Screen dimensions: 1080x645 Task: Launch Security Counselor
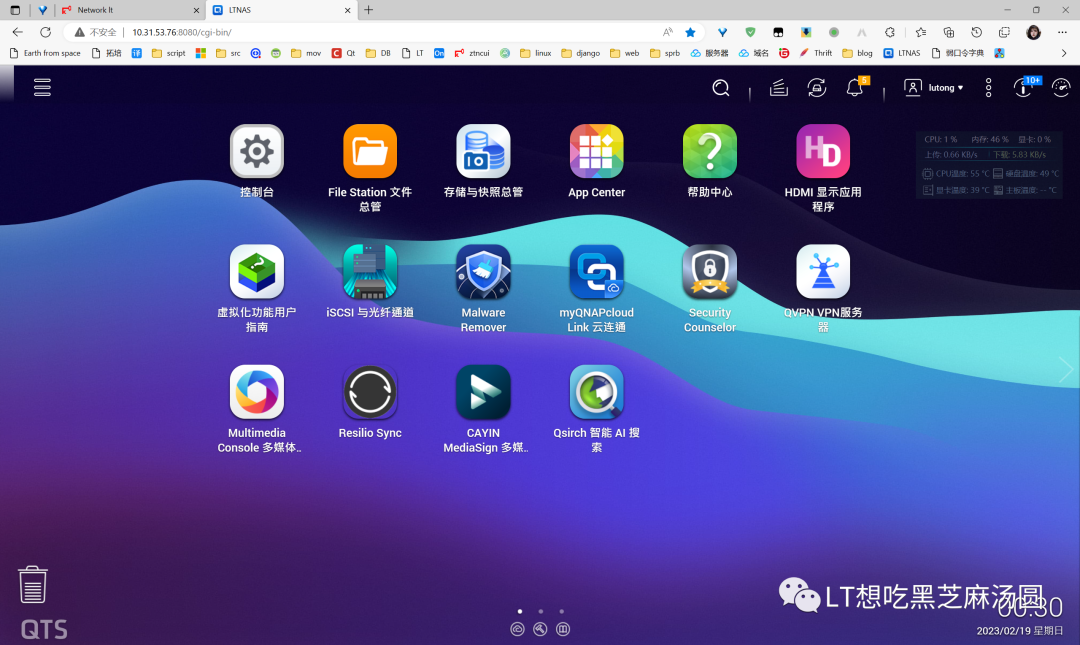pos(709,272)
